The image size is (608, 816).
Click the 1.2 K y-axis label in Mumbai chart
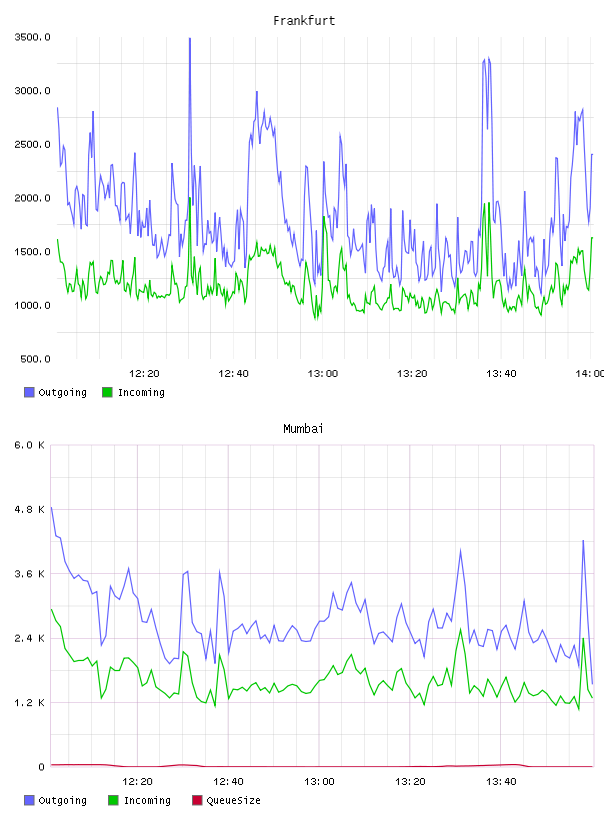(x=30, y=703)
